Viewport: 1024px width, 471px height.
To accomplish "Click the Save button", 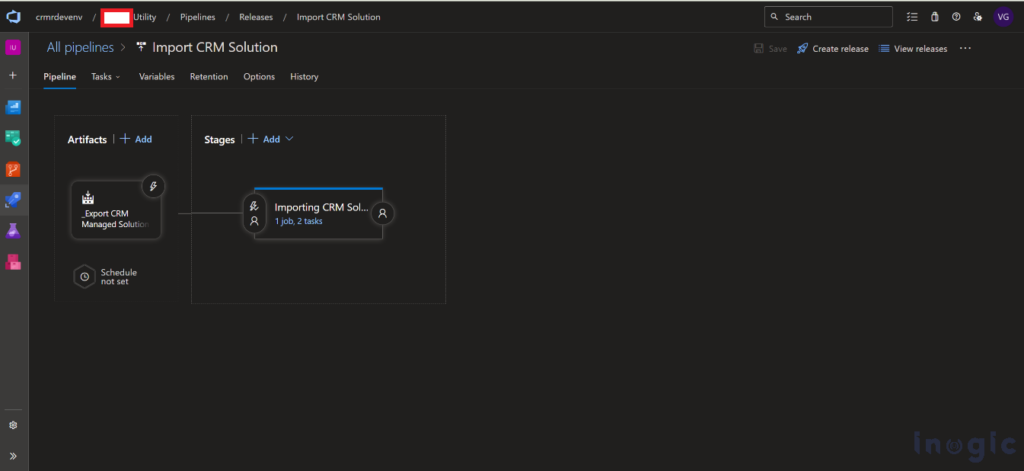I will 771,49.
